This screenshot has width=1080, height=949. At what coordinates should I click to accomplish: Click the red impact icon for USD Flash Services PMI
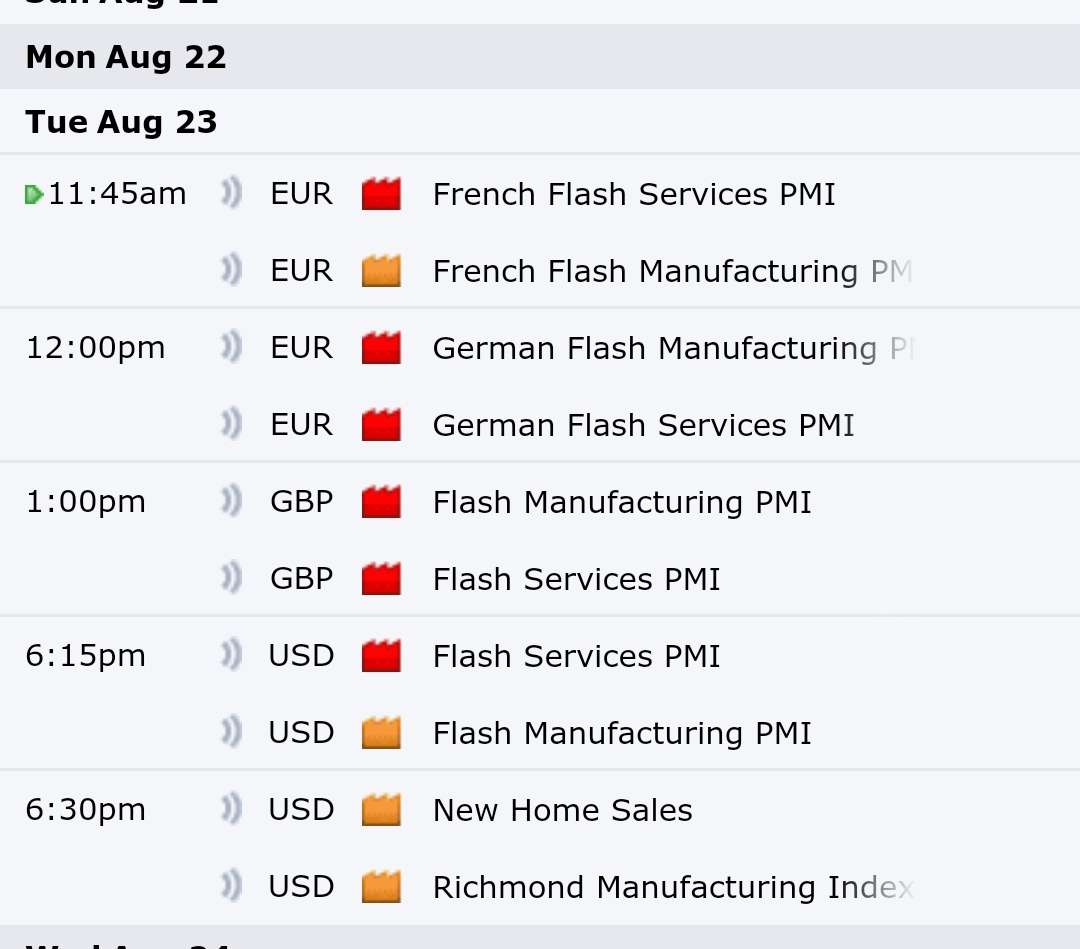381,656
